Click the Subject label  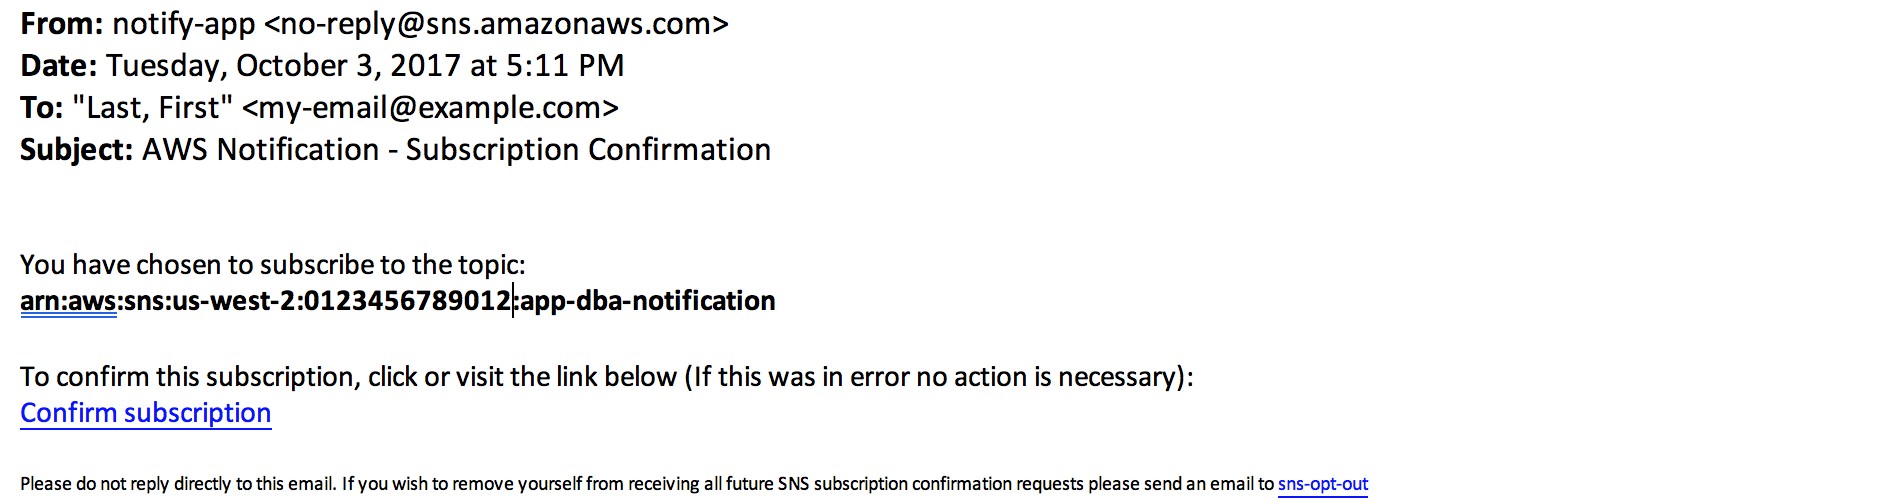(77, 150)
